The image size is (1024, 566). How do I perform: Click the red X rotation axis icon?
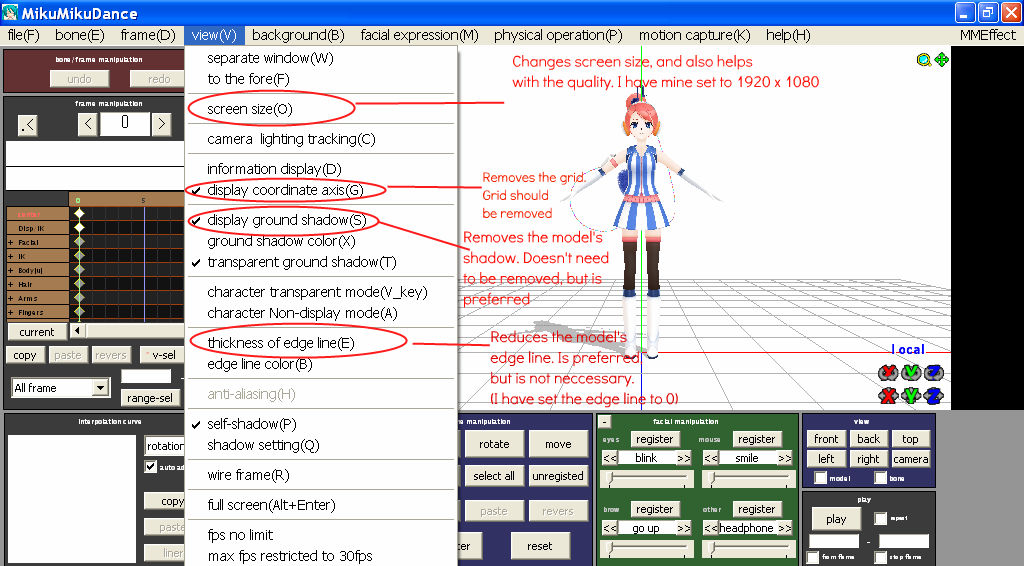pyautogui.click(x=888, y=373)
